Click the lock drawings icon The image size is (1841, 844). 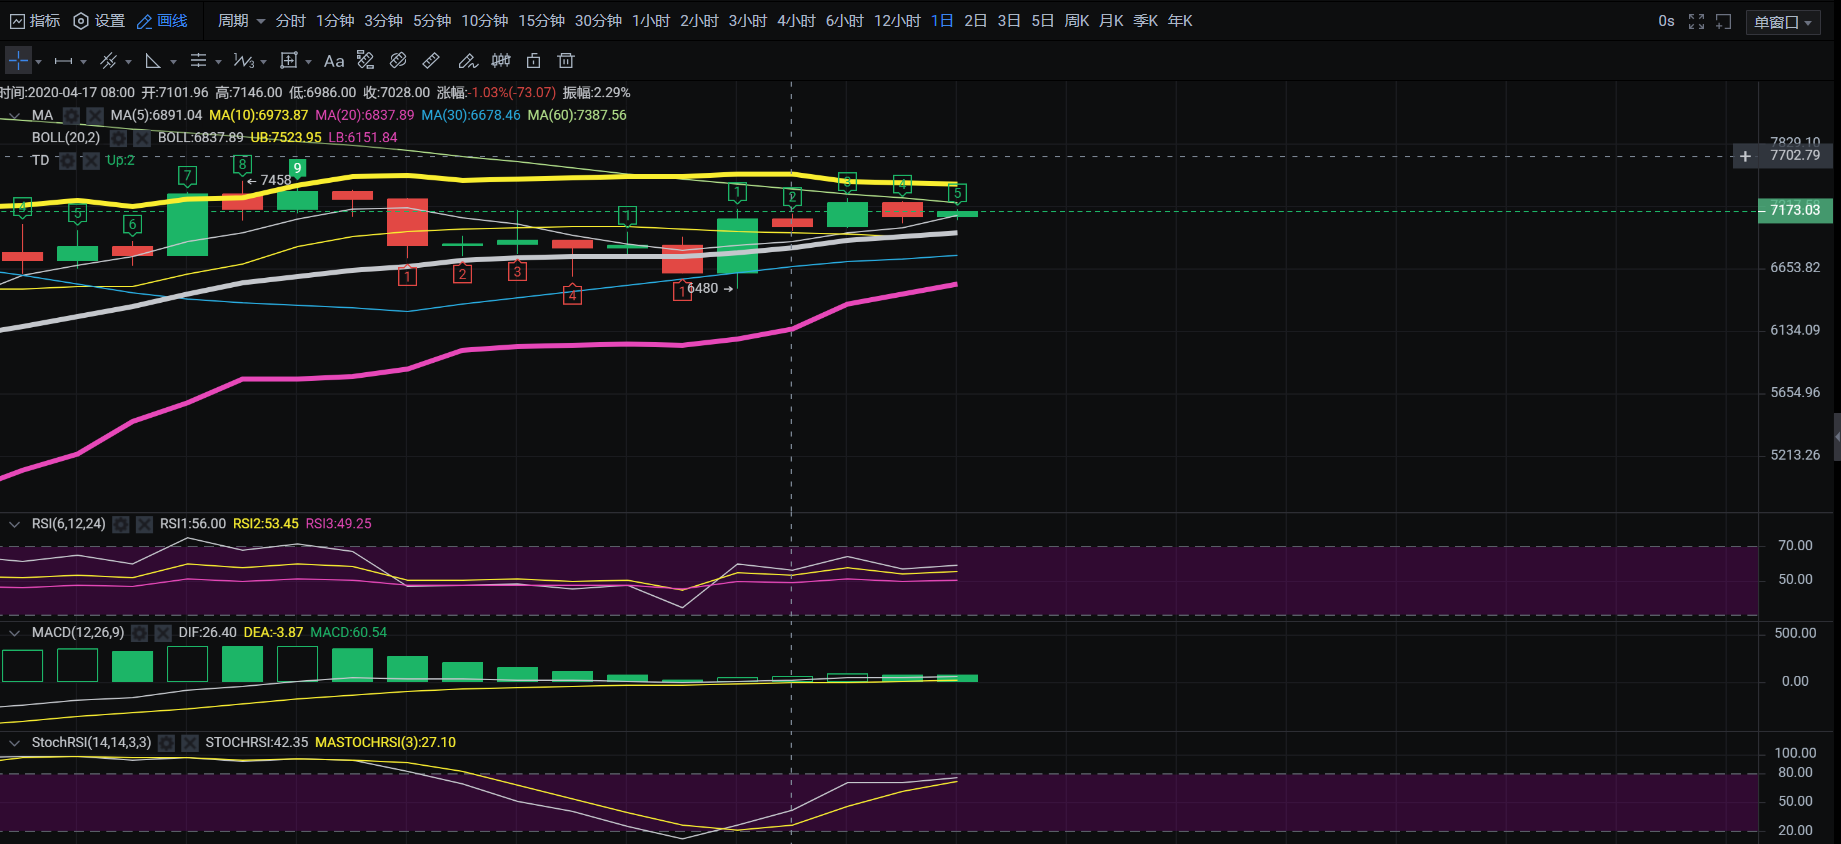click(x=534, y=61)
